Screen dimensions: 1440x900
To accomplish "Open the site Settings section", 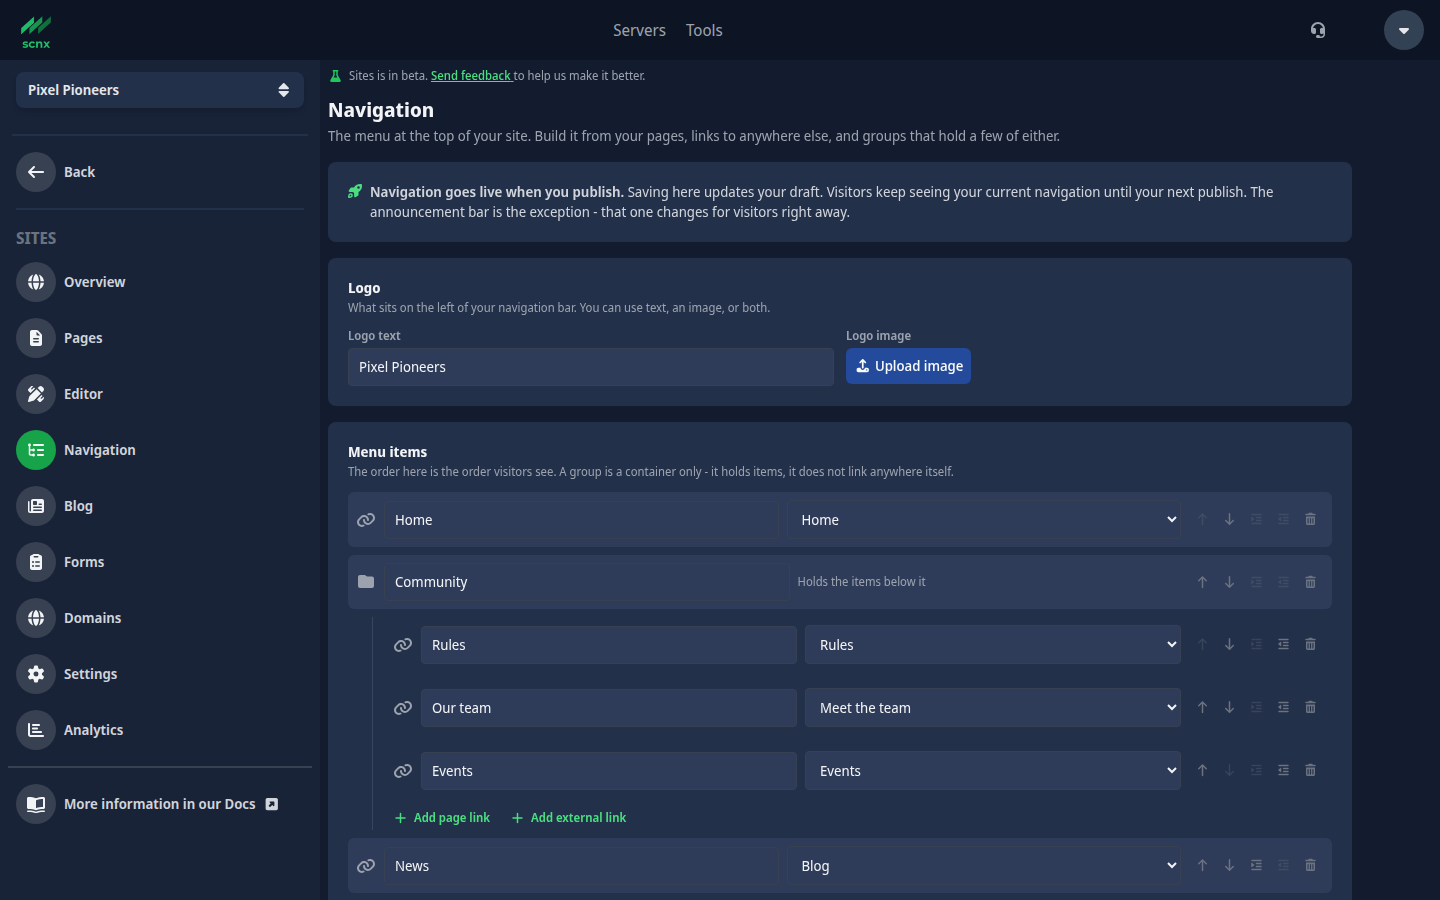I will pyautogui.click(x=160, y=674).
